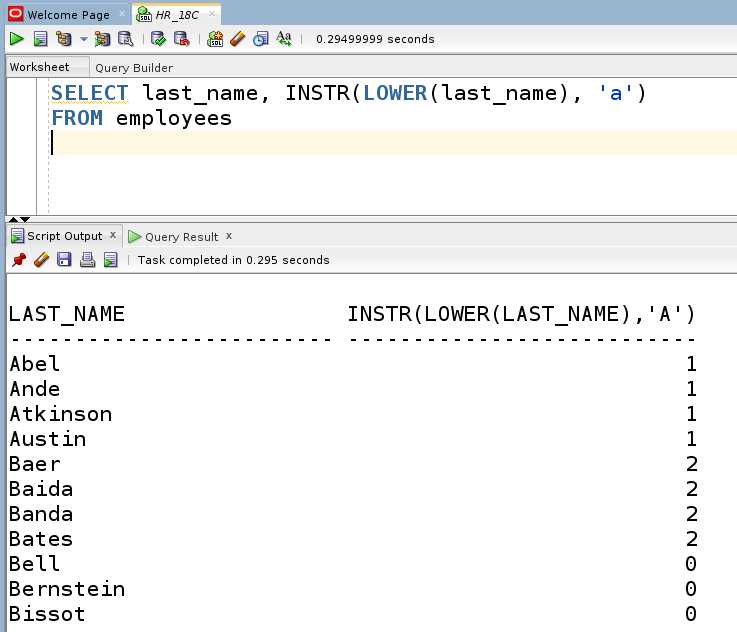Click the Run Script icon
737x632 pixels.
point(40,39)
